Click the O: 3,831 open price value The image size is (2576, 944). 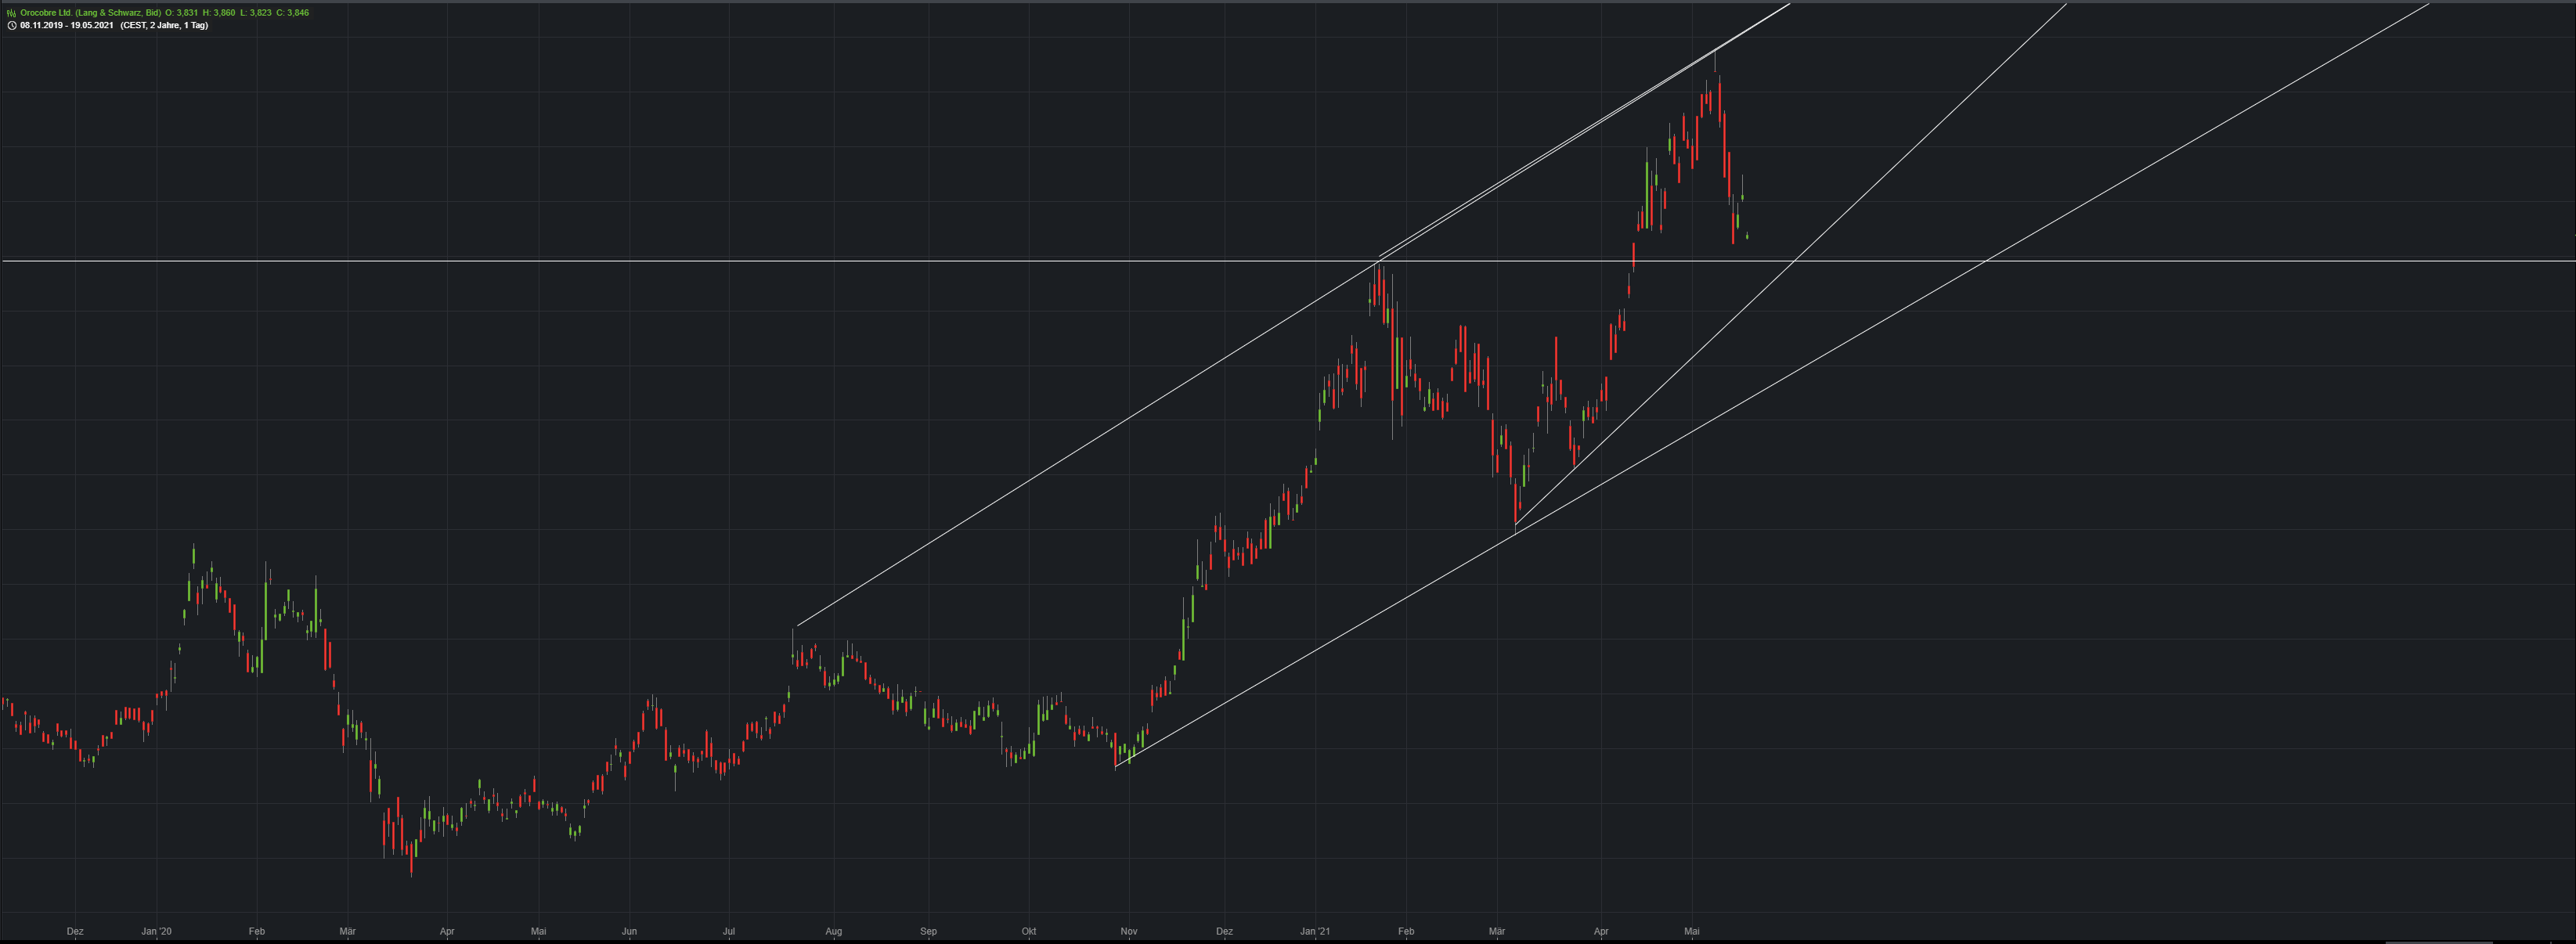(x=181, y=13)
